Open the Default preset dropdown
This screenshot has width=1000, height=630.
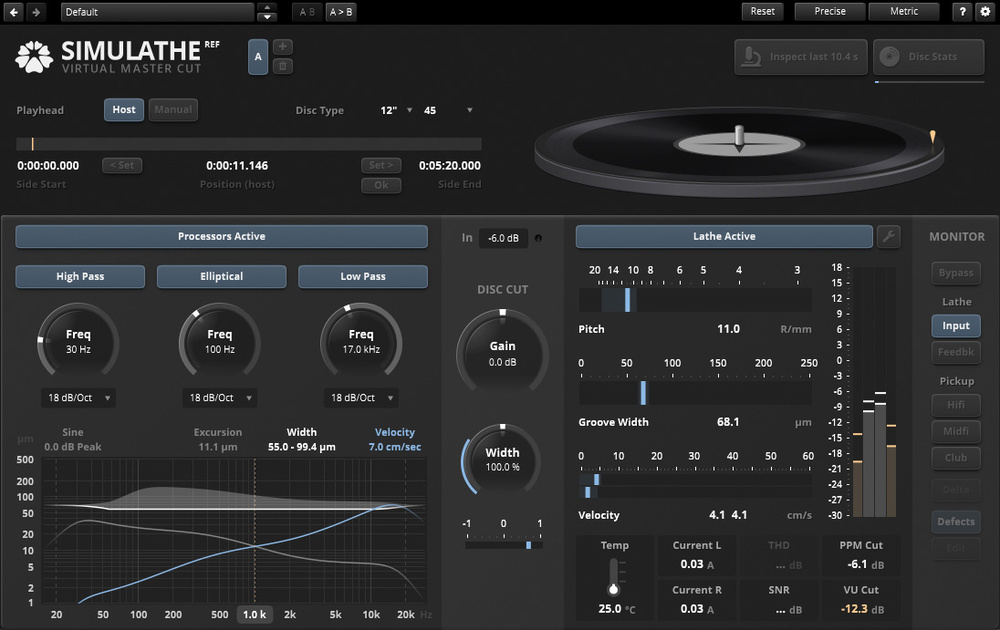pyautogui.click(x=157, y=12)
